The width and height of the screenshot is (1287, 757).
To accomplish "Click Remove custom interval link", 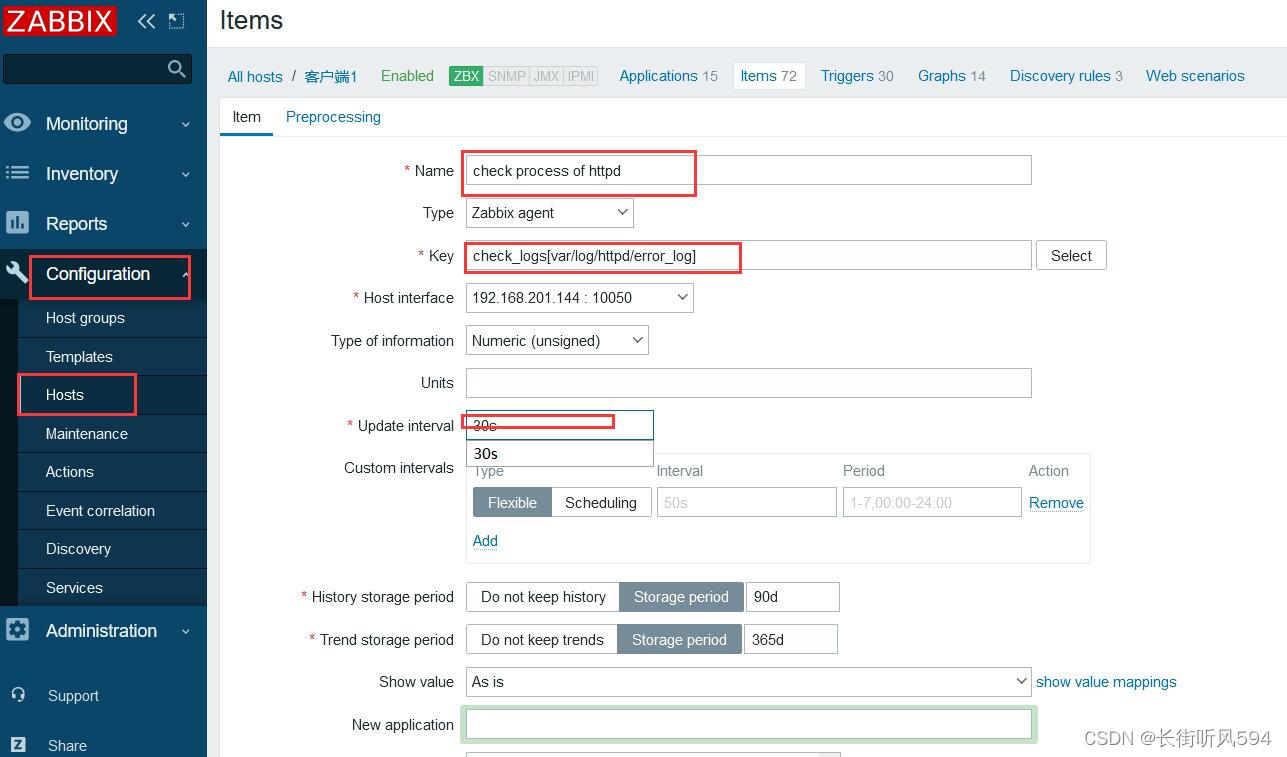I will point(1056,502).
